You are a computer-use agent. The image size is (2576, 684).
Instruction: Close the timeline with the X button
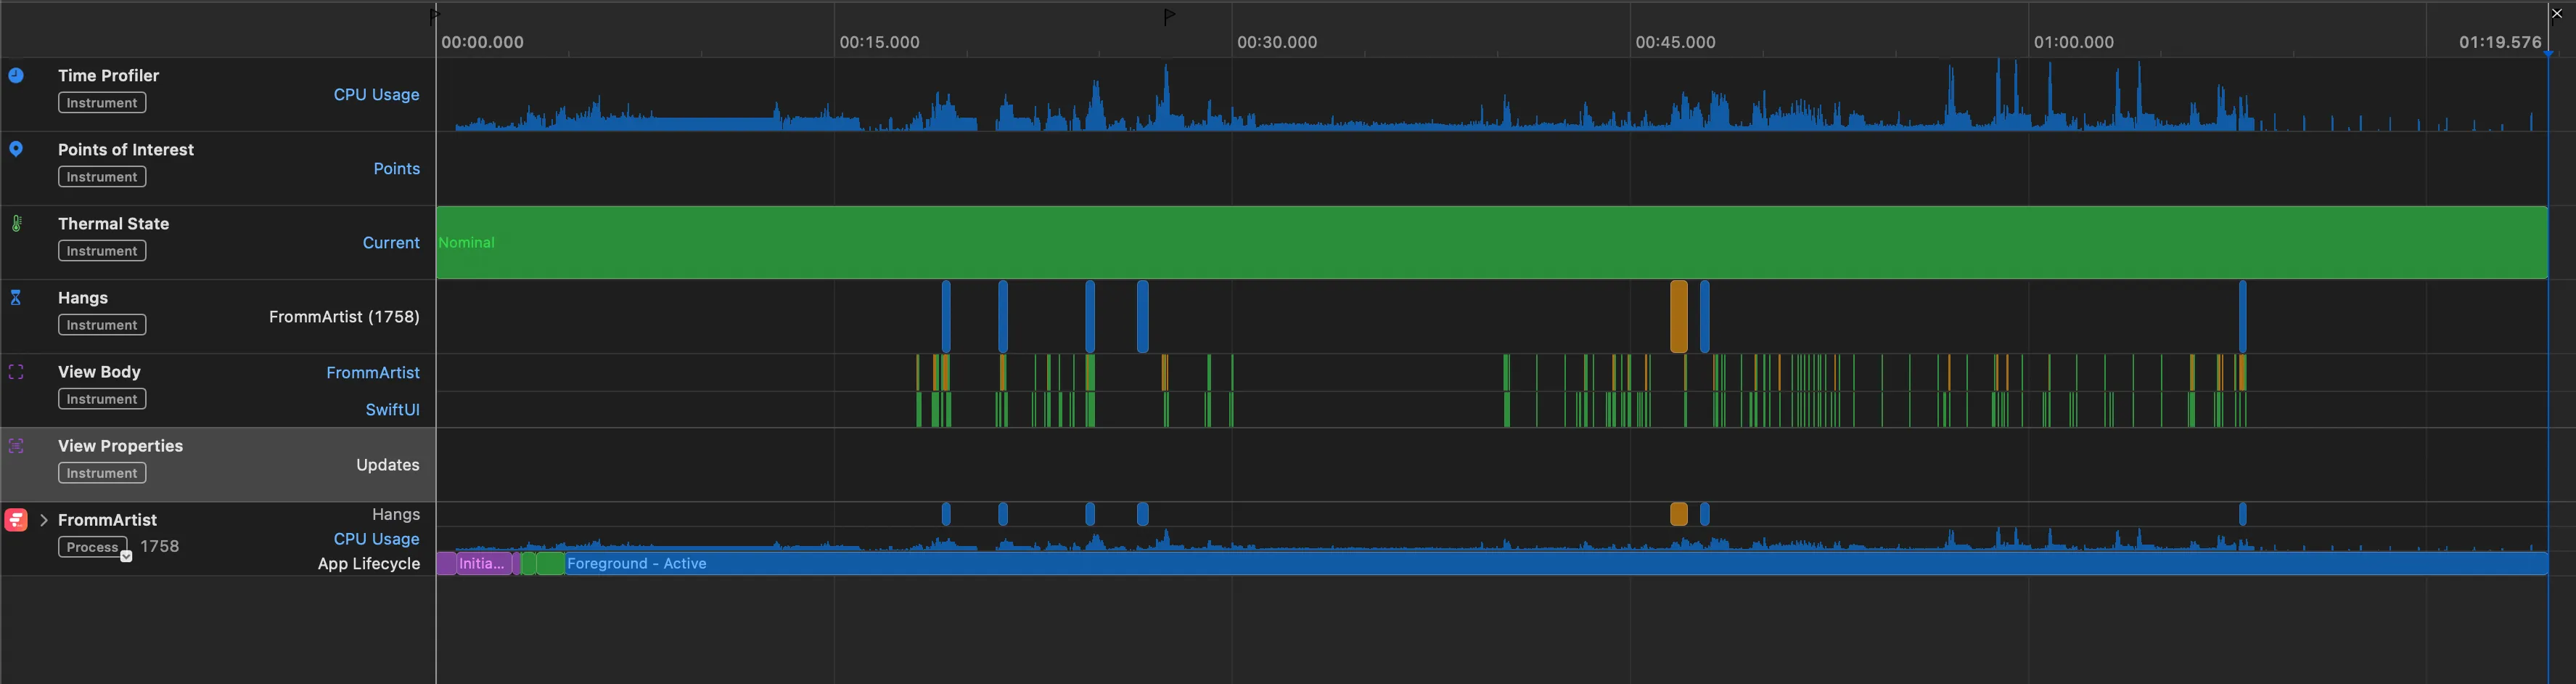click(x=2557, y=13)
